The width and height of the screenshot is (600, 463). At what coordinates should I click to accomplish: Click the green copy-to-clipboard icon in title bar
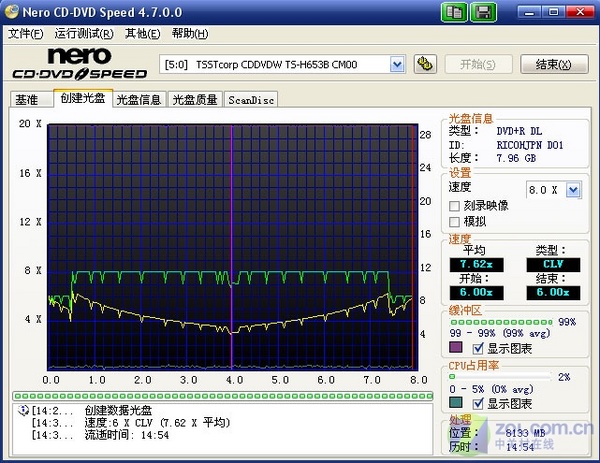pos(454,12)
